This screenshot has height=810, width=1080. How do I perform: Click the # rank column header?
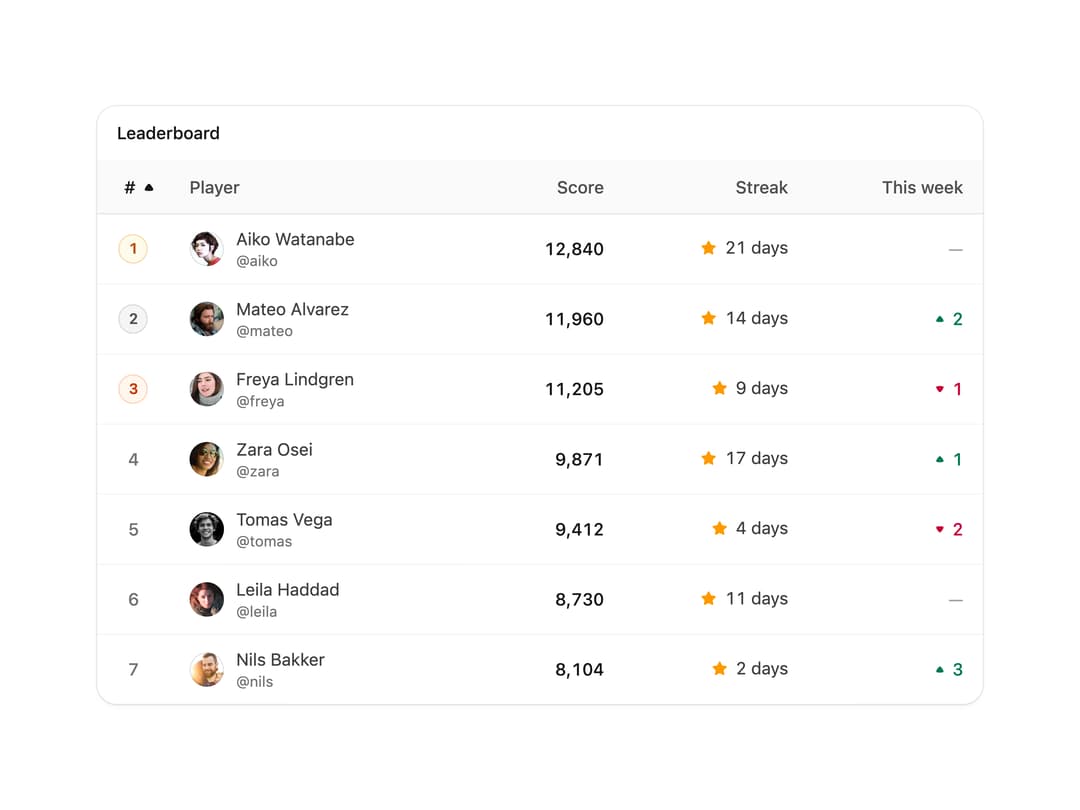click(129, 187)
